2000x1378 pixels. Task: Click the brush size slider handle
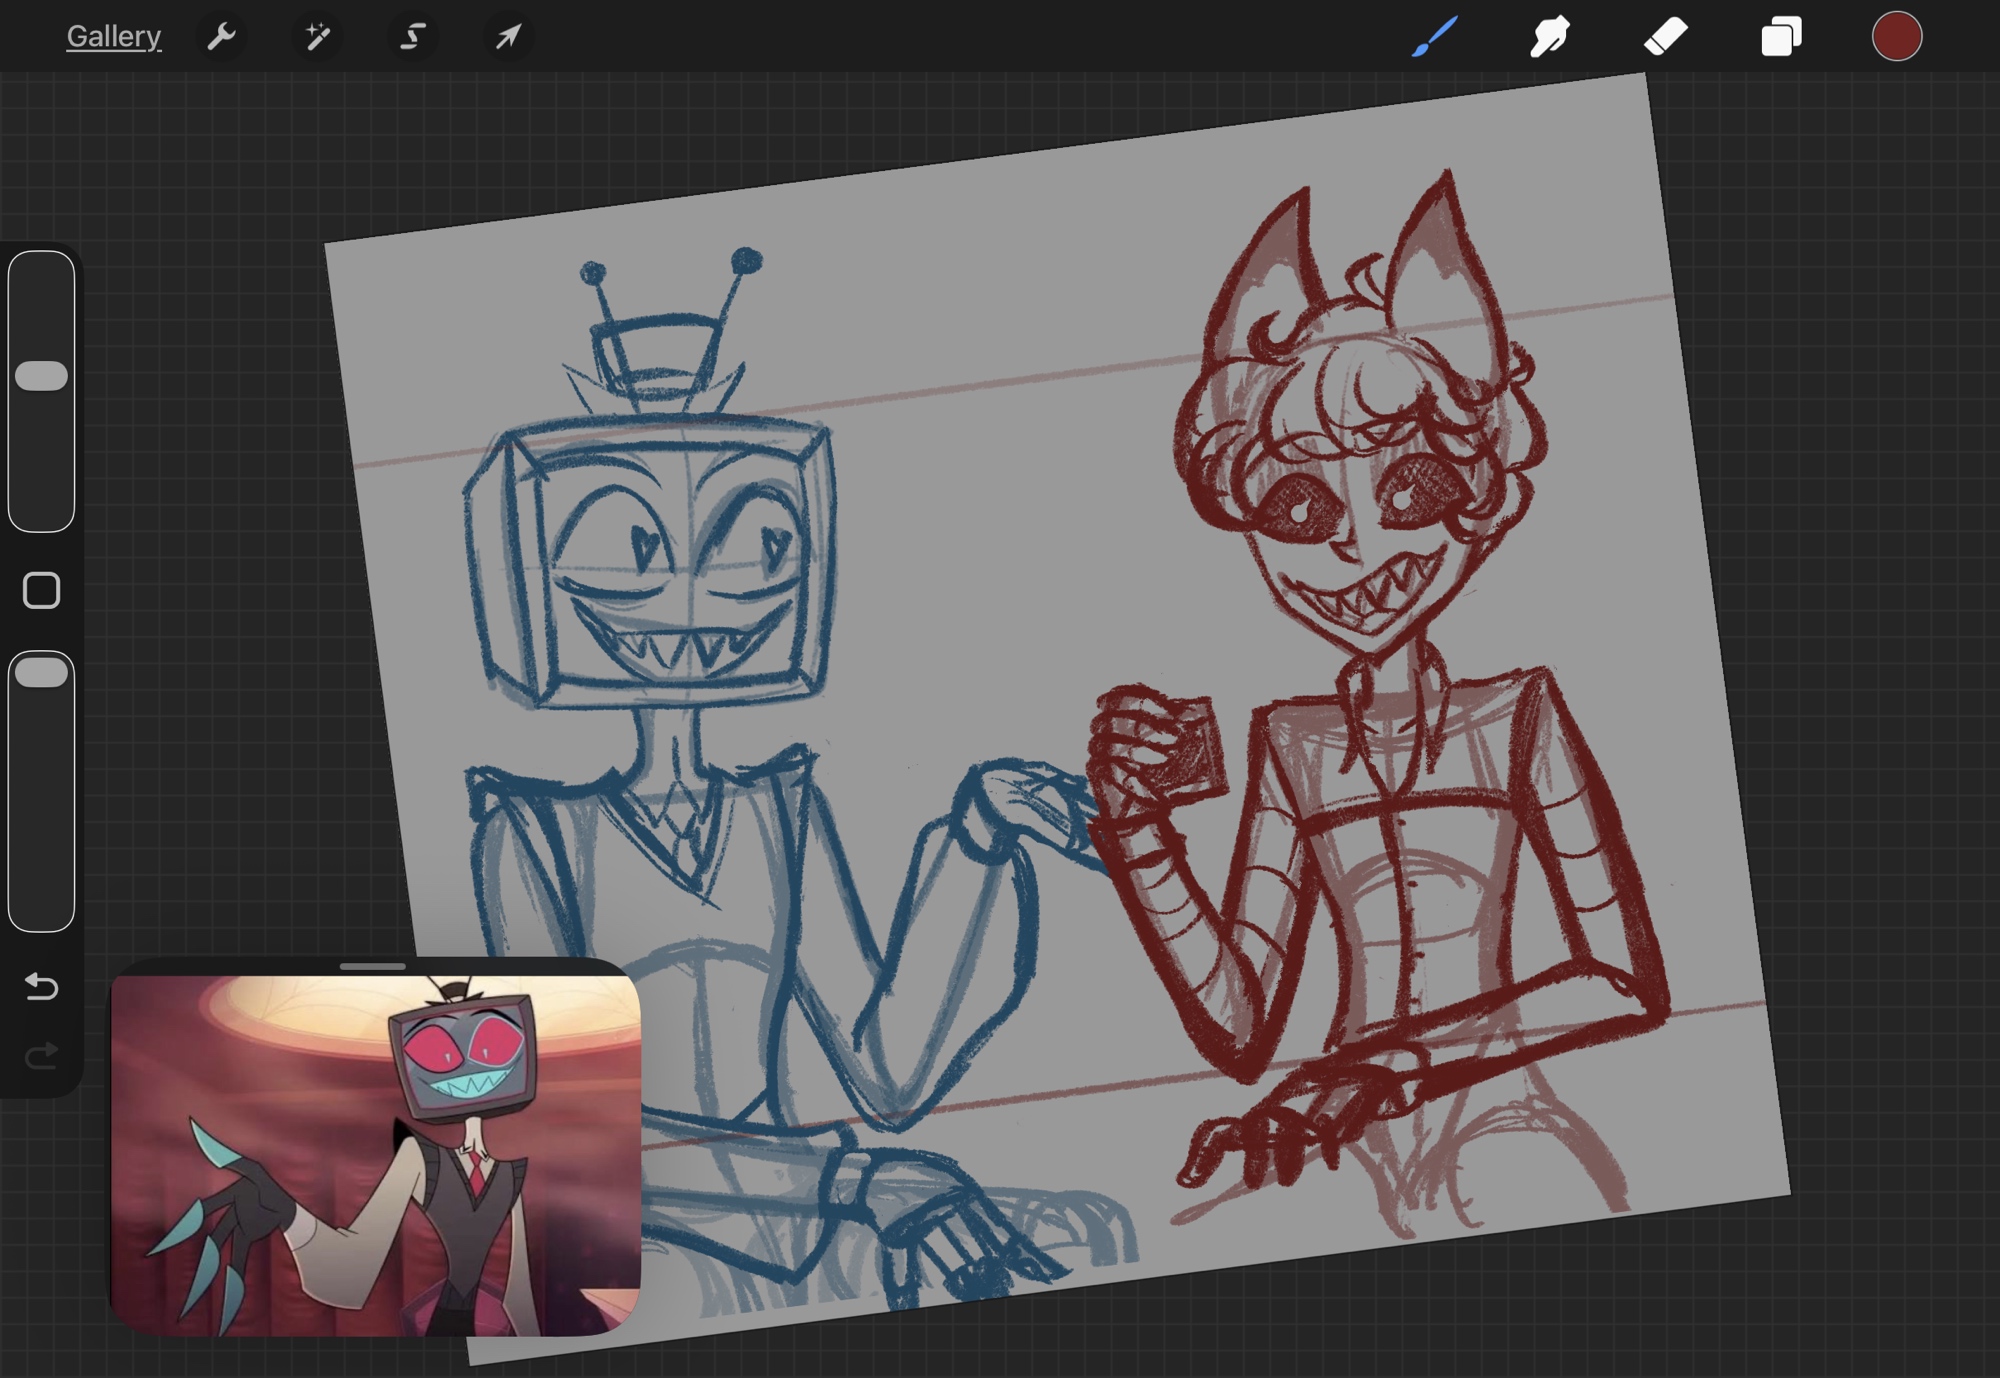click(42, 376)
